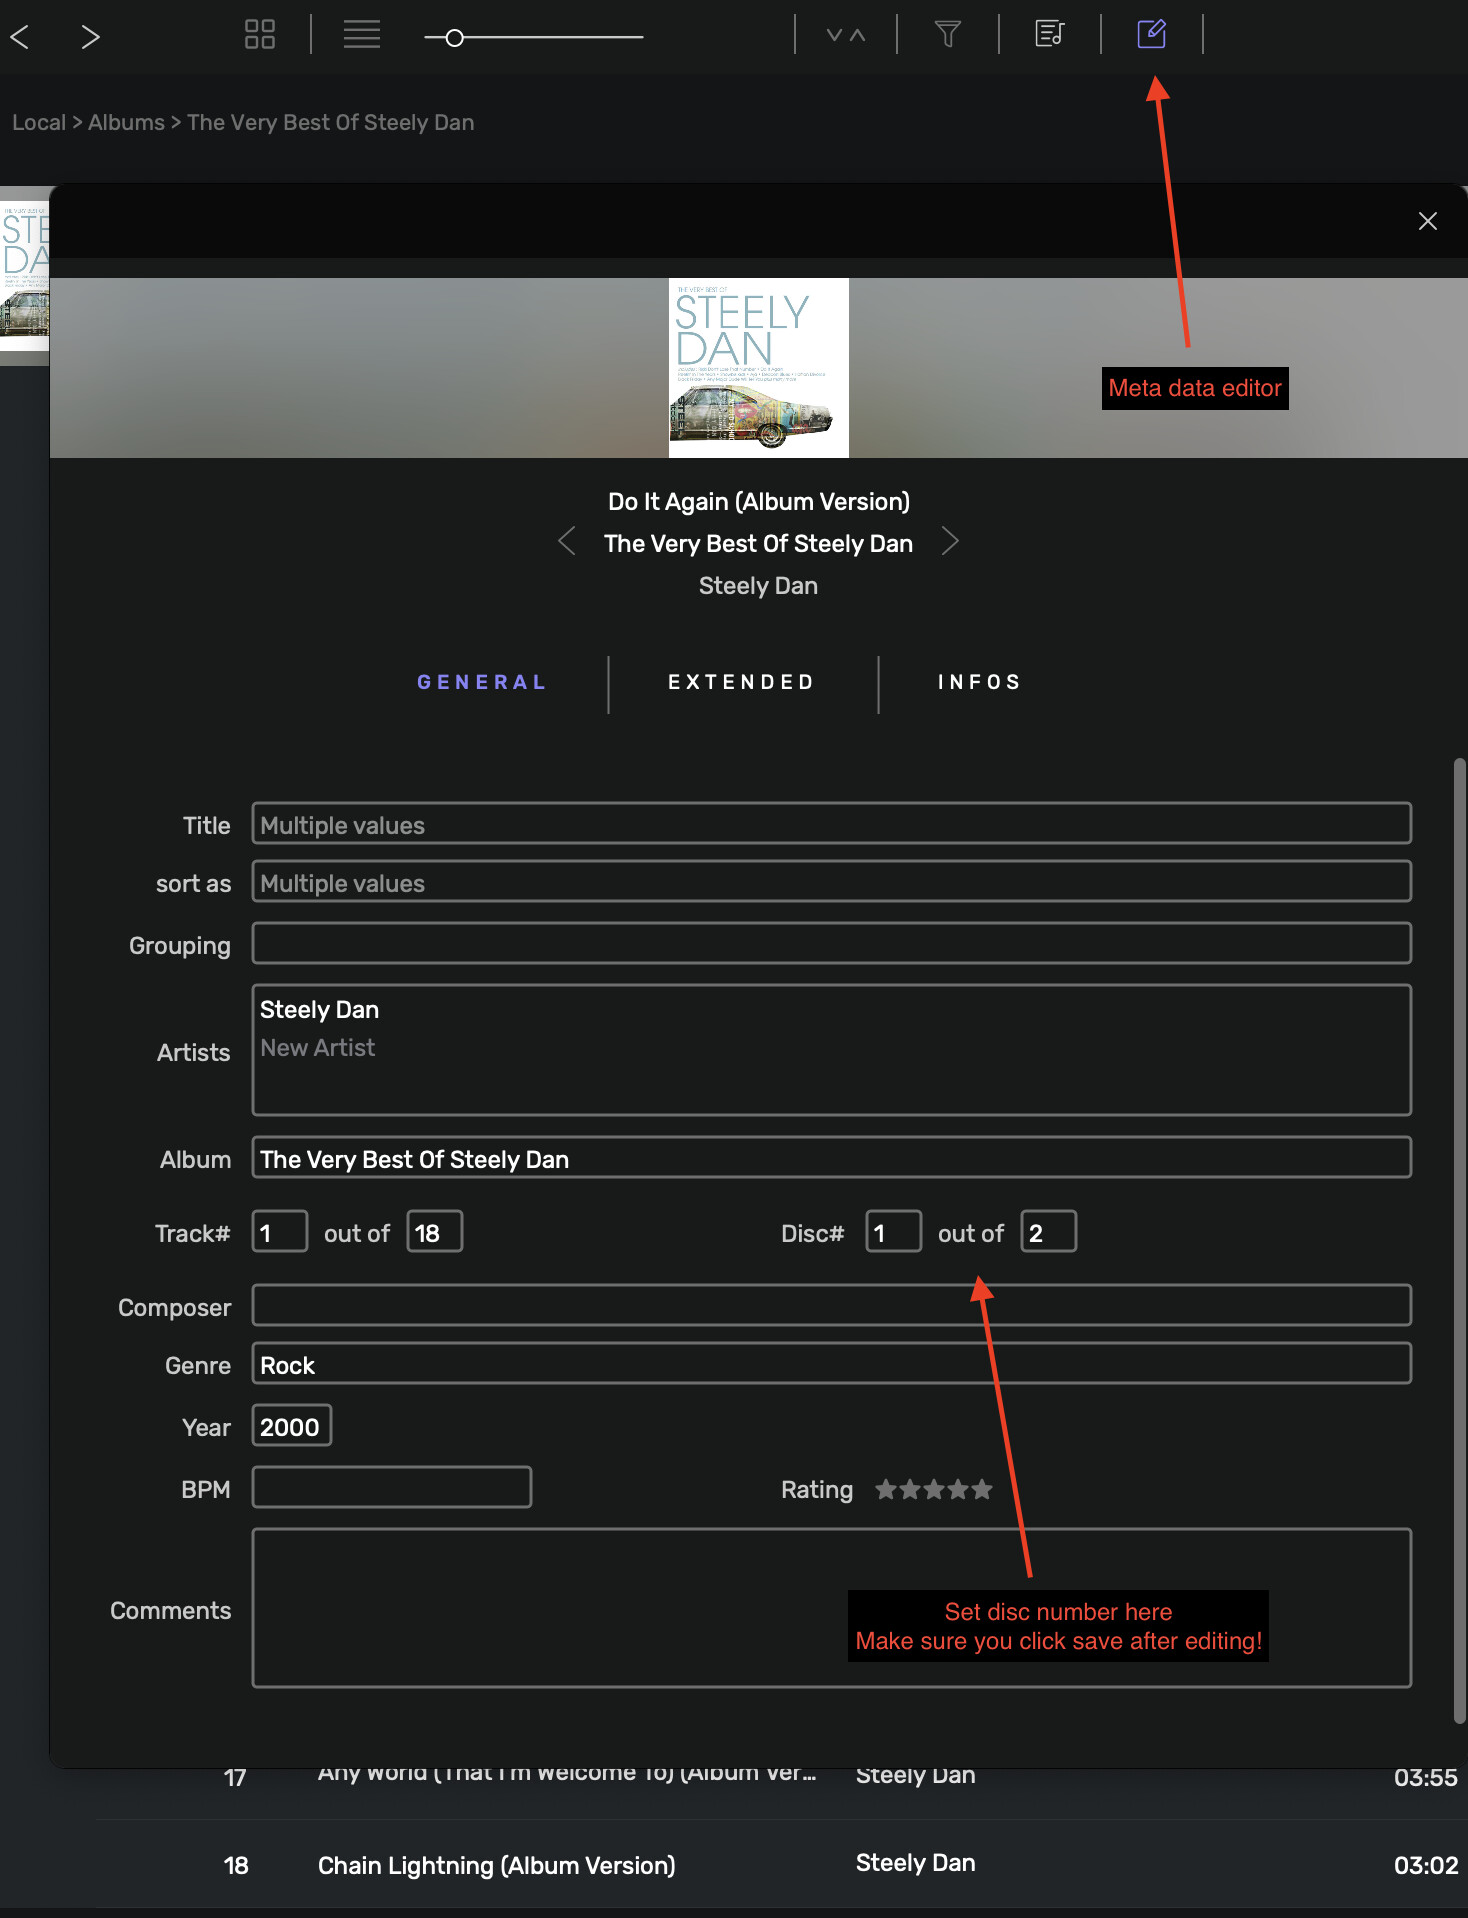1468x1918 pixels.
Task: Adjust the thumbnail size slider
Action: (533, 37)
